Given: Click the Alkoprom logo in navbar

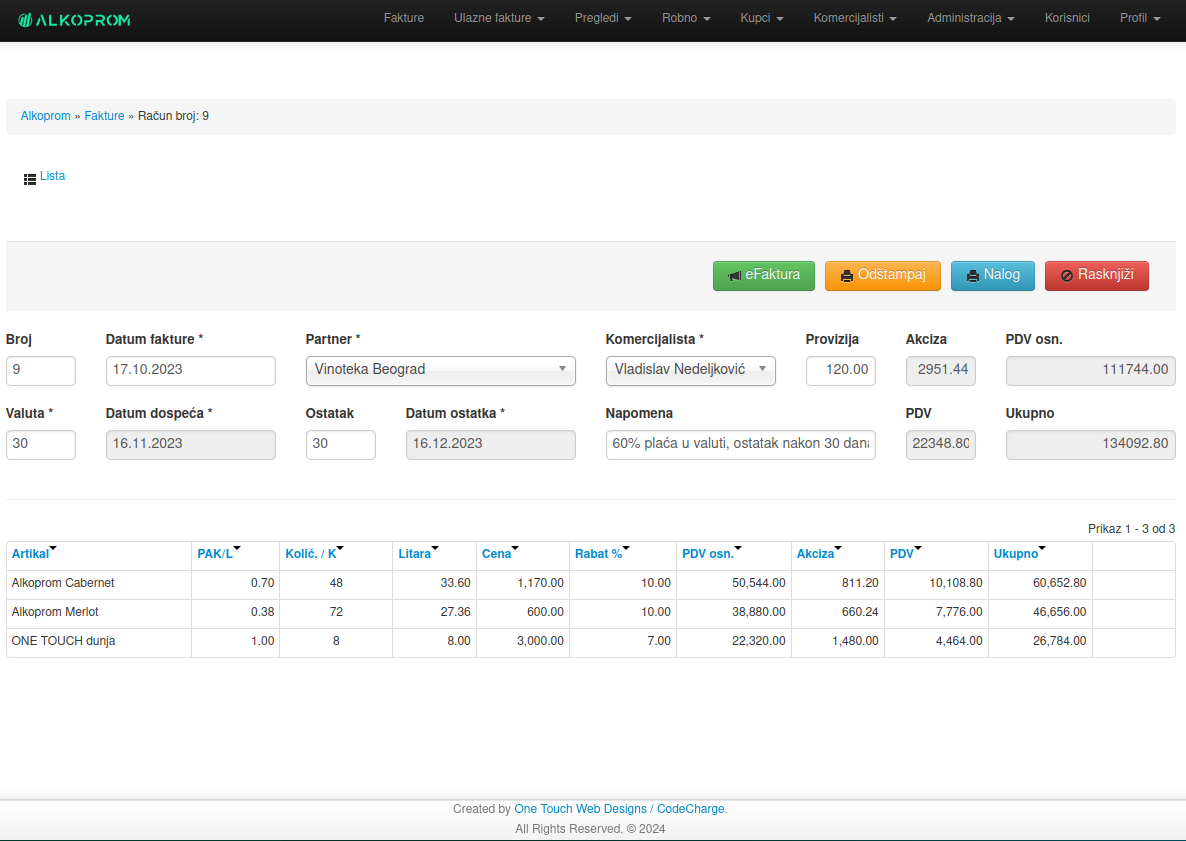Looking at the screenshot, I should click(x=74, y=20).
